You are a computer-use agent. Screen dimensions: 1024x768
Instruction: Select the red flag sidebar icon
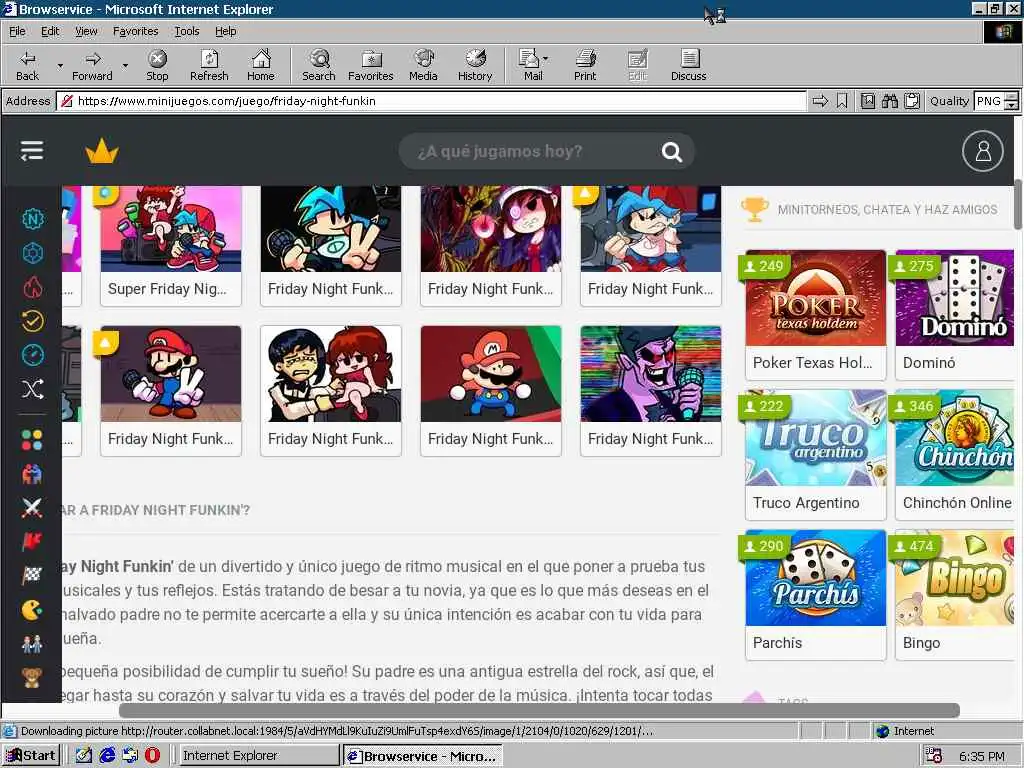[x=32, y=541]
